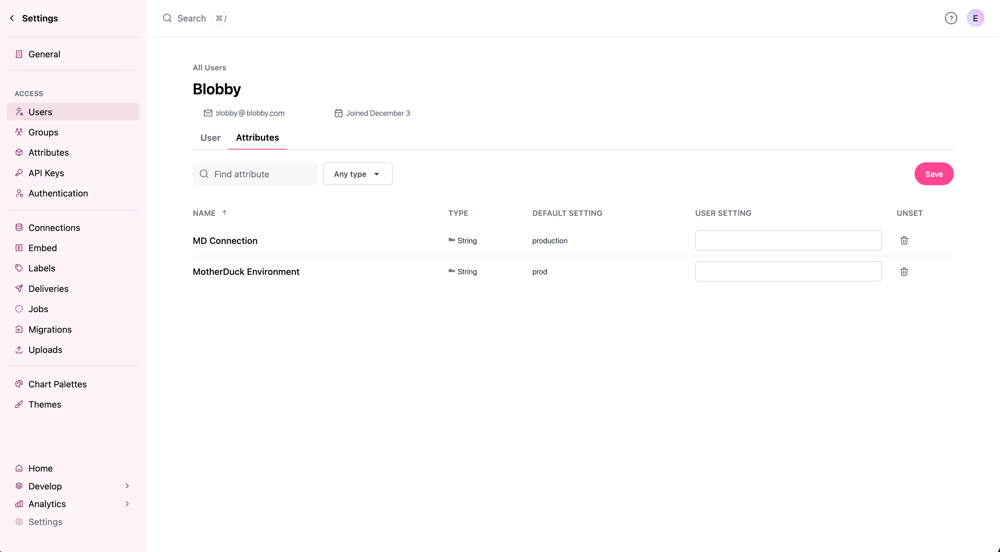Click the blobby@blobby.com email
1000x552 pixels.
[x=250, y=113]
